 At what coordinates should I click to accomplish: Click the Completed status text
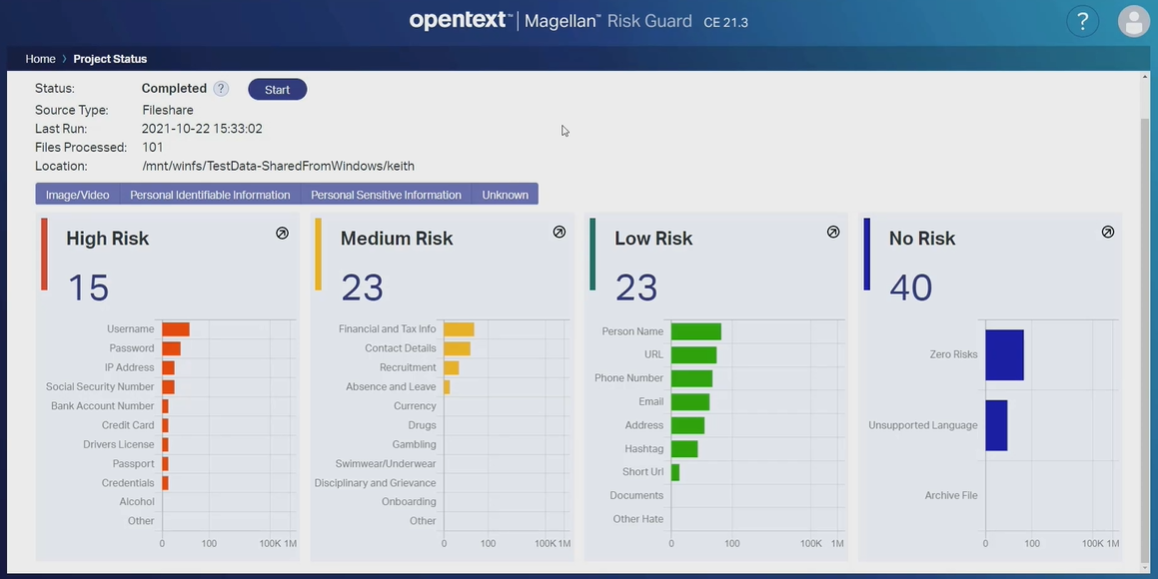click(x=174, y=89)
